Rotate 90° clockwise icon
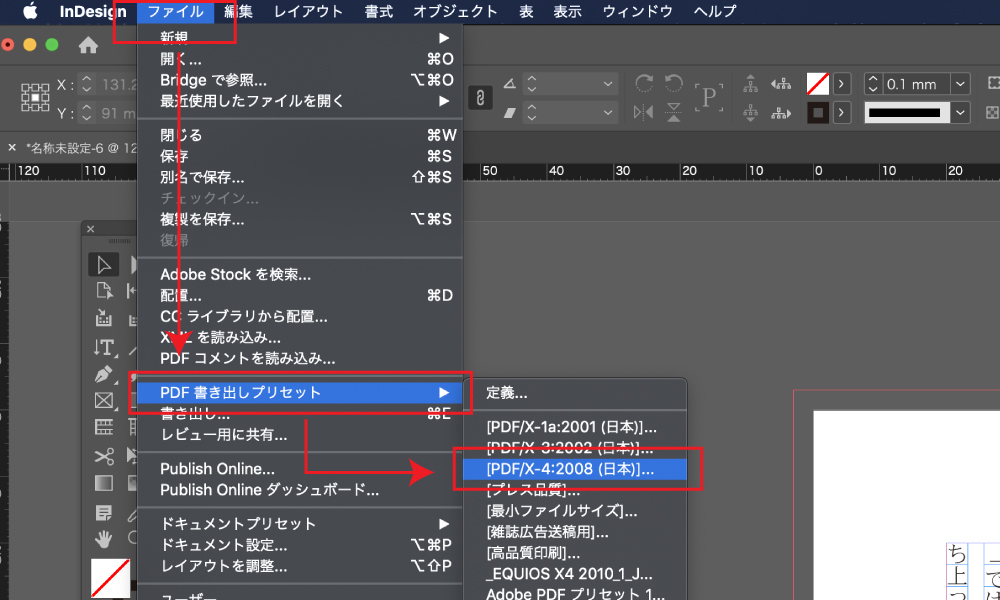1000x600 pixels. pos(644,83)
